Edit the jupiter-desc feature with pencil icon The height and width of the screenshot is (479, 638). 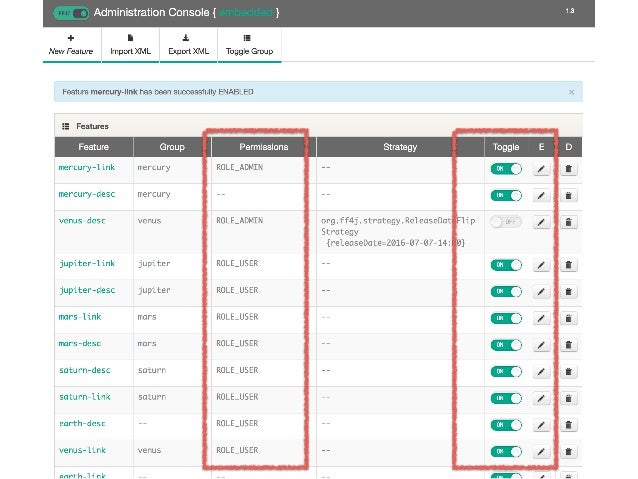pos(541,292)
